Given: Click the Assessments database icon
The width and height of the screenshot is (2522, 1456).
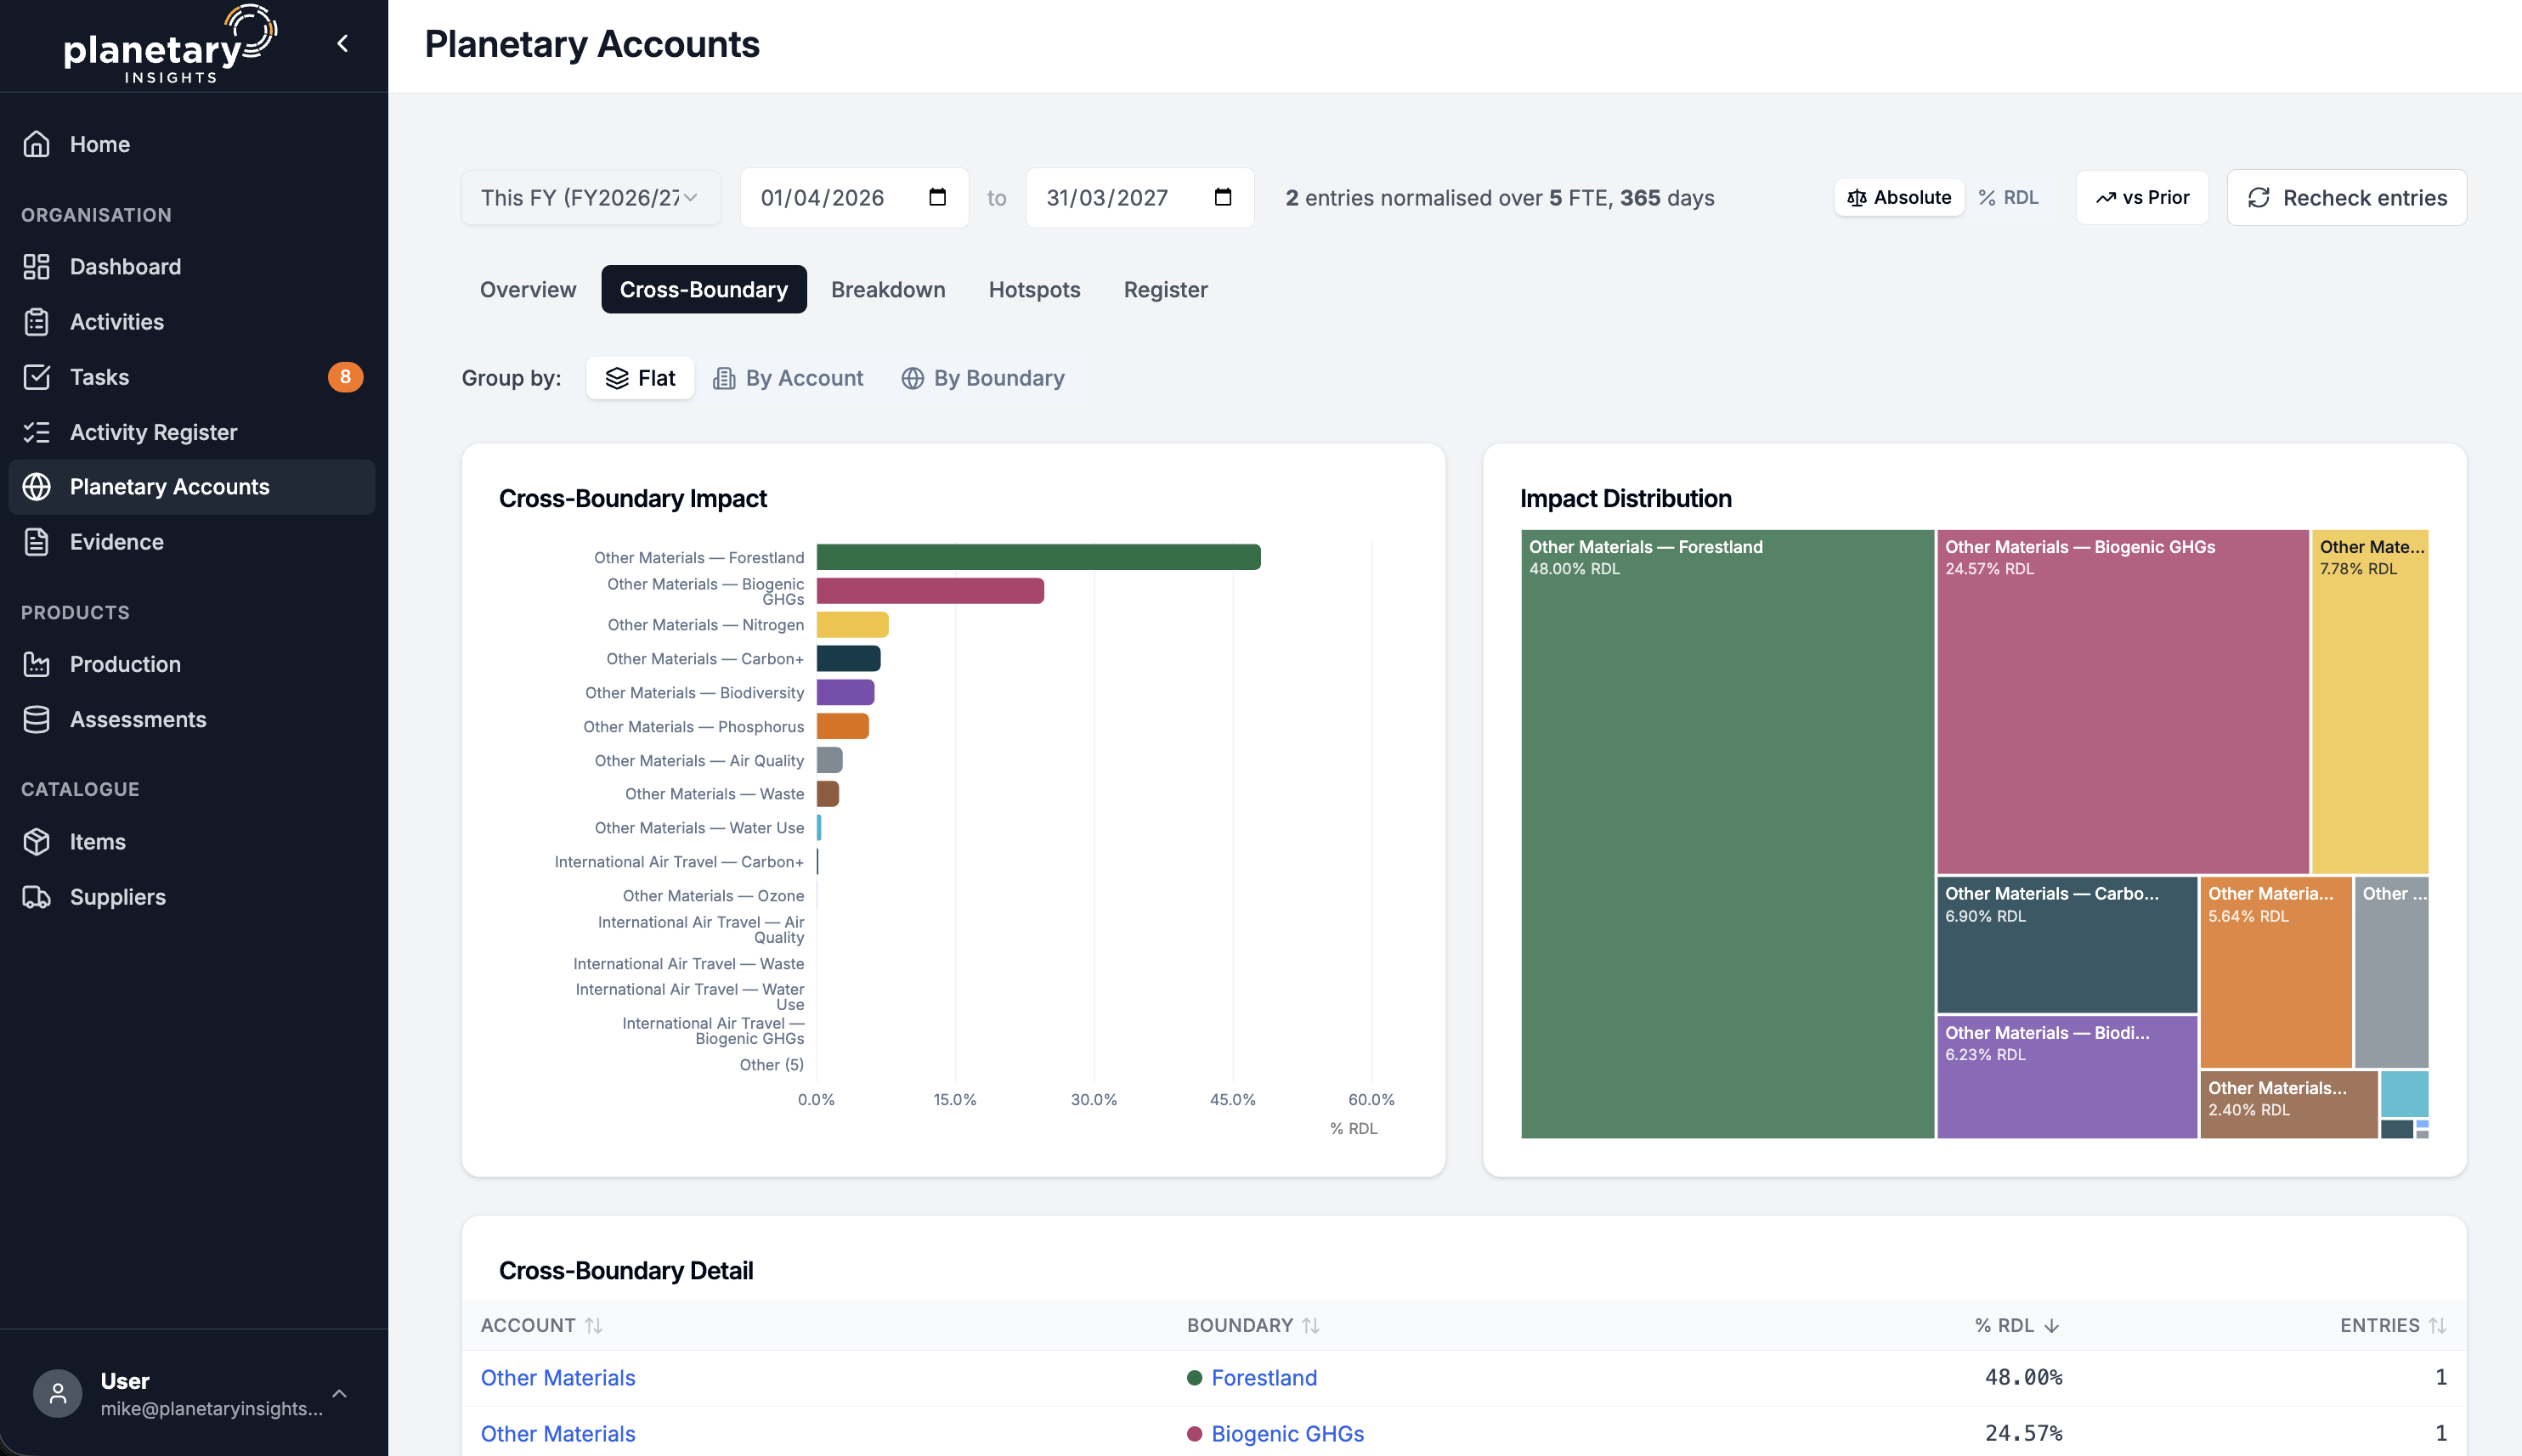Looking at the screenshot, I should [x=37, y=719].
